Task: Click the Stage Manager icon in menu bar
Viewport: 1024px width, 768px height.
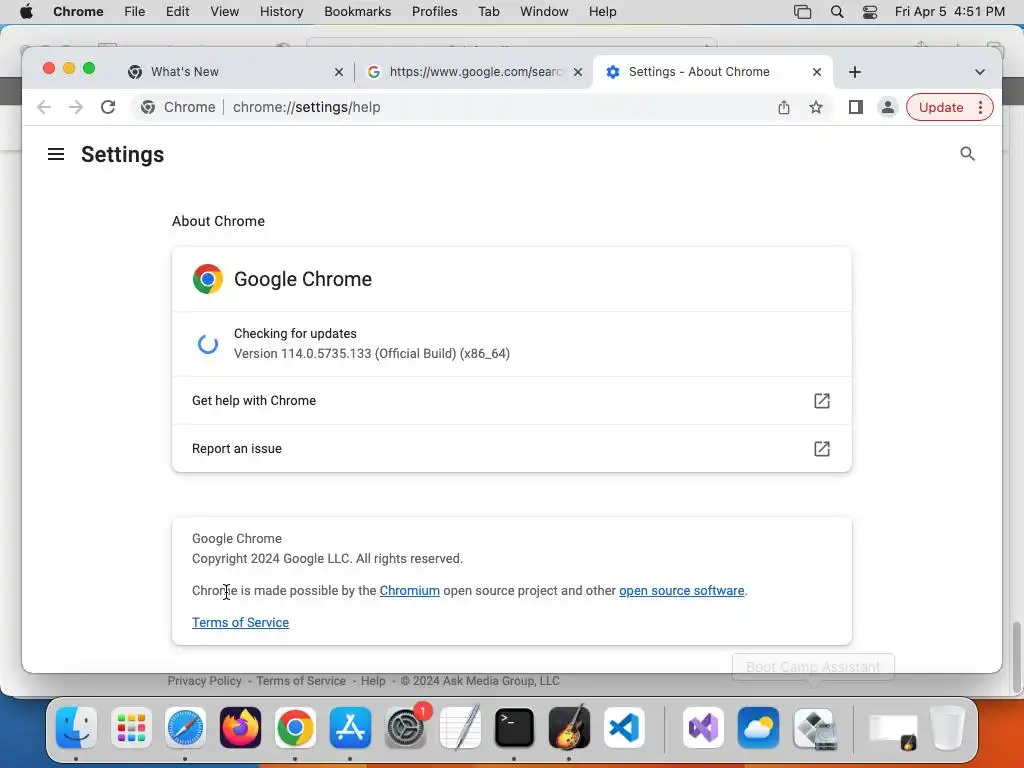Action: tap(803, 12)
